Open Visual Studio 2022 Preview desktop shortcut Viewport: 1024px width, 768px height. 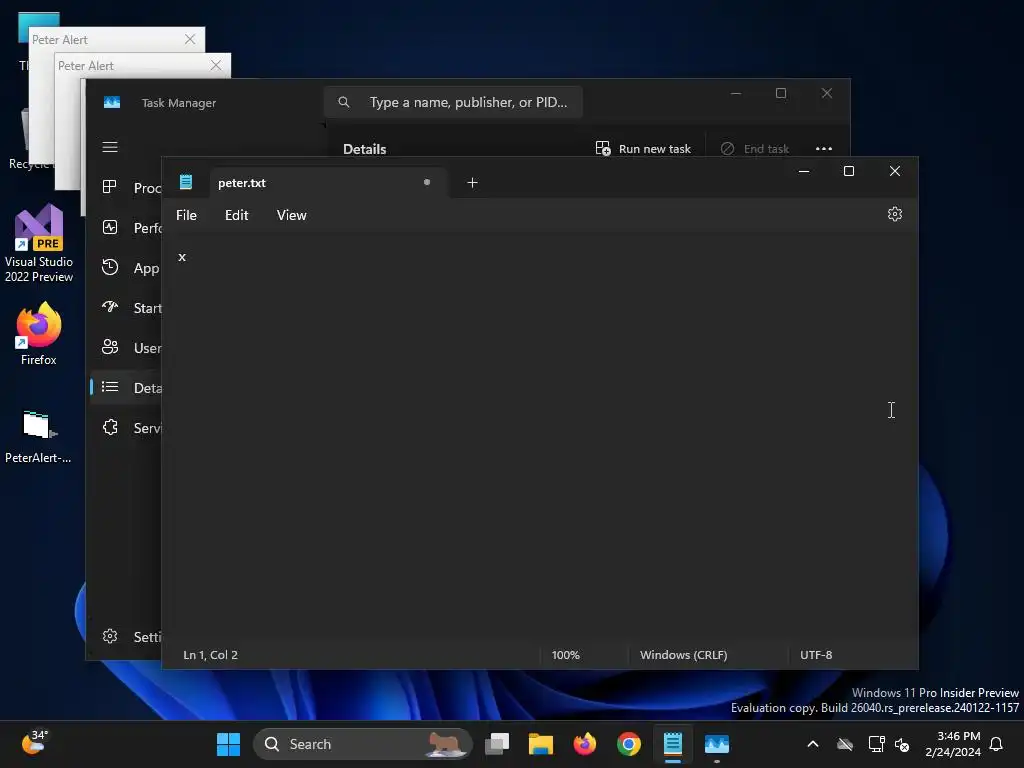(39, 243)
